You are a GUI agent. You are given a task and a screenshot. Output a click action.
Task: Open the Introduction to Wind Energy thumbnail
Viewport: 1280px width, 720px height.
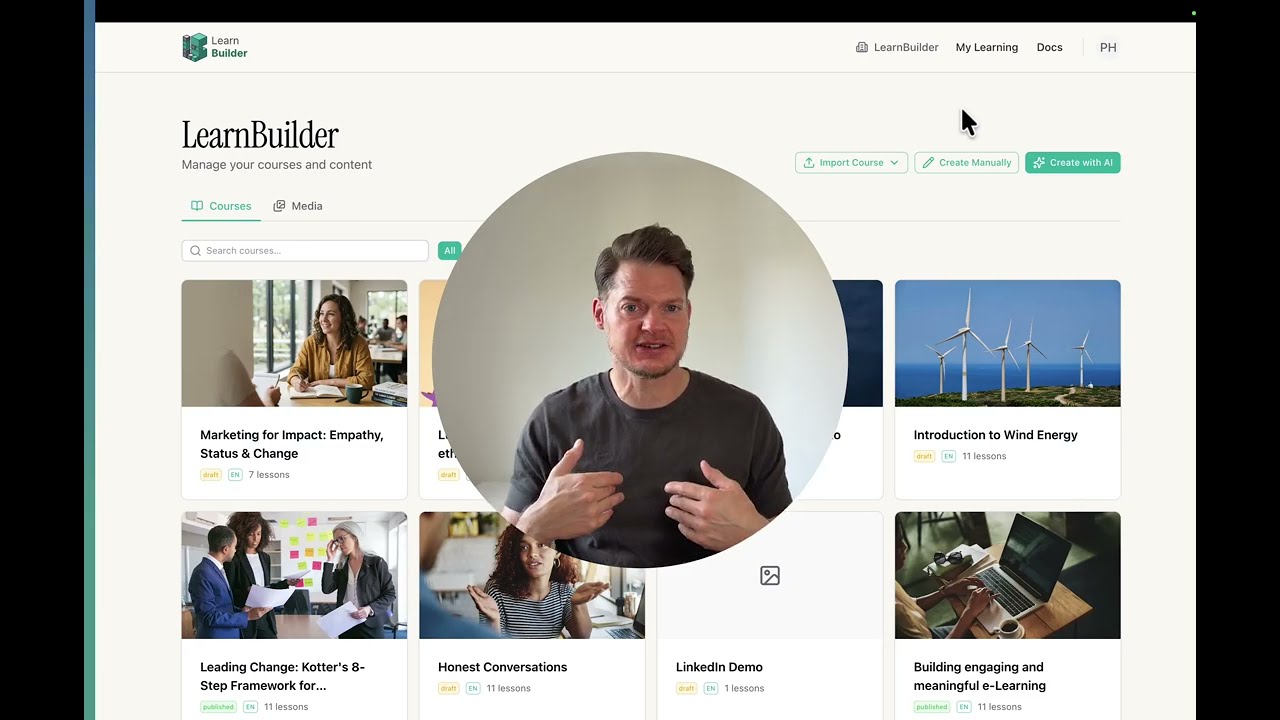[1007, 343]
